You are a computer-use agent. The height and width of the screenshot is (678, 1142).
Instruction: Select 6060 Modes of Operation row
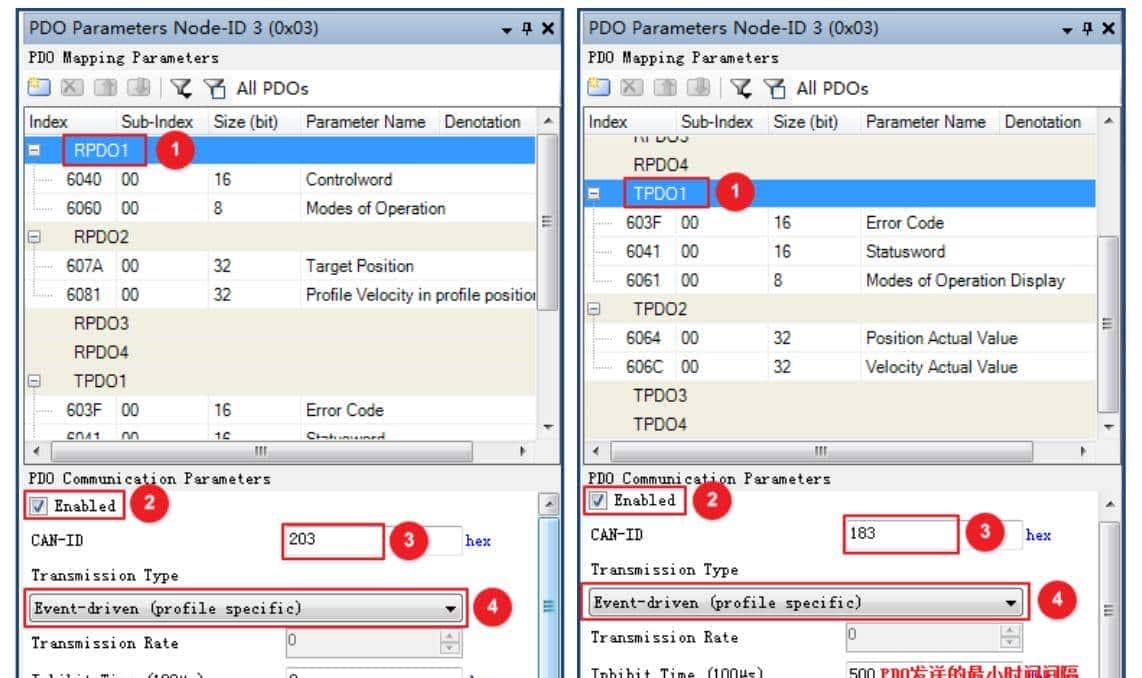[281, 208]
